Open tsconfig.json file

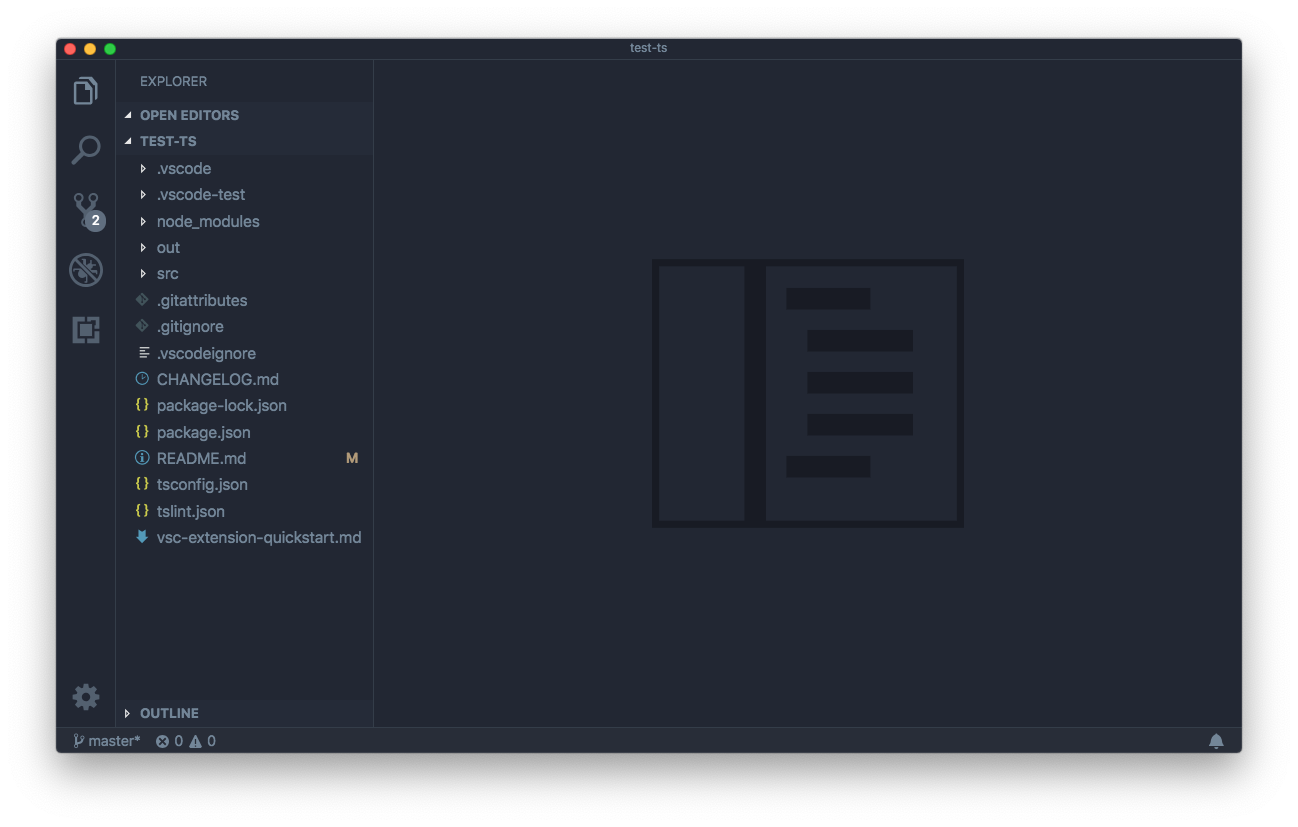pos(244,484)
